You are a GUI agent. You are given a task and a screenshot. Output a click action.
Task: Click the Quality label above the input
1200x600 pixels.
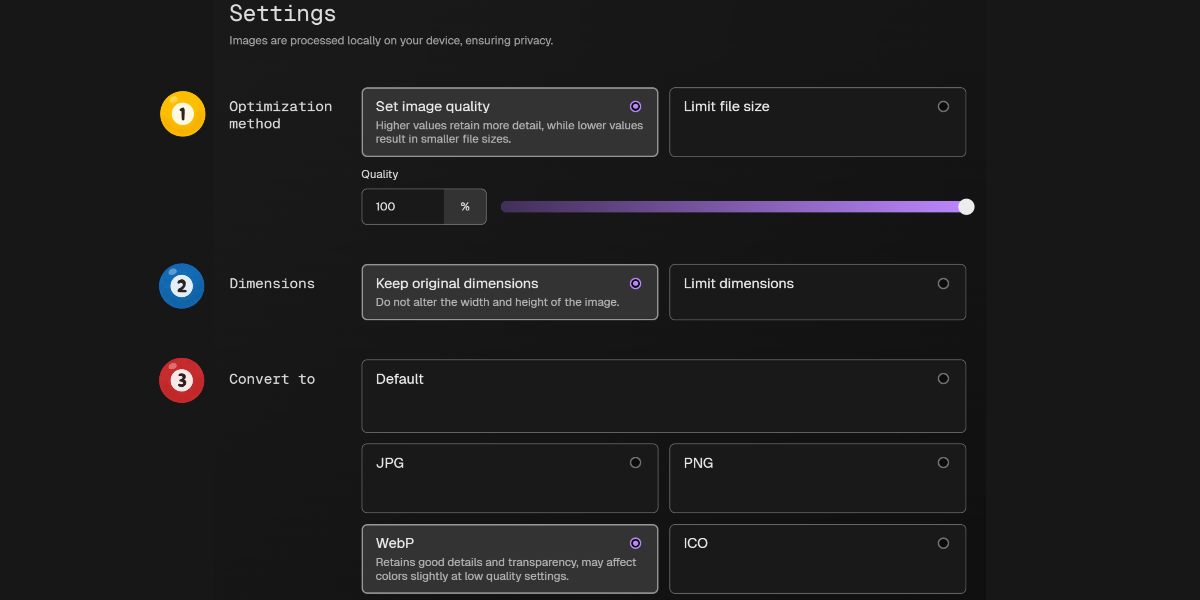point(380,174)
